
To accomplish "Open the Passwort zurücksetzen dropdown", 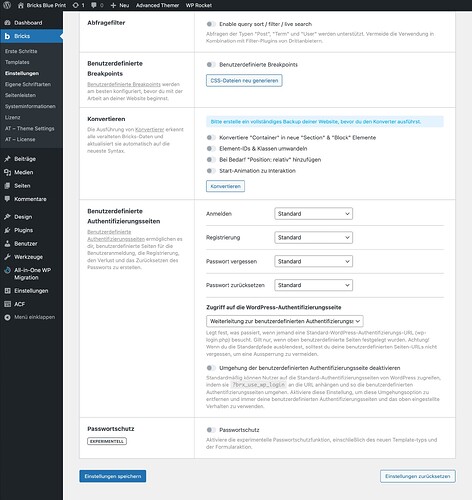I will [x=313, y=285].
